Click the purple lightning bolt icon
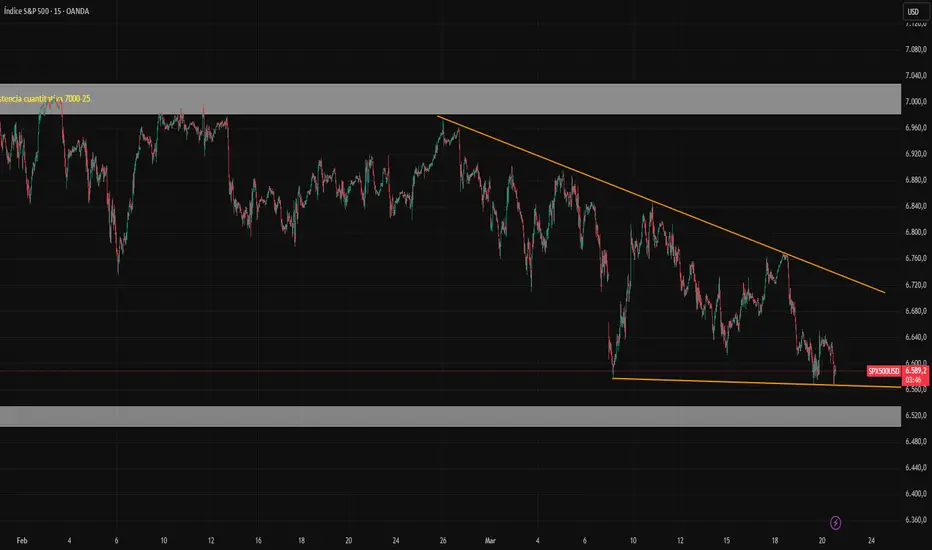 click(835, 523)
